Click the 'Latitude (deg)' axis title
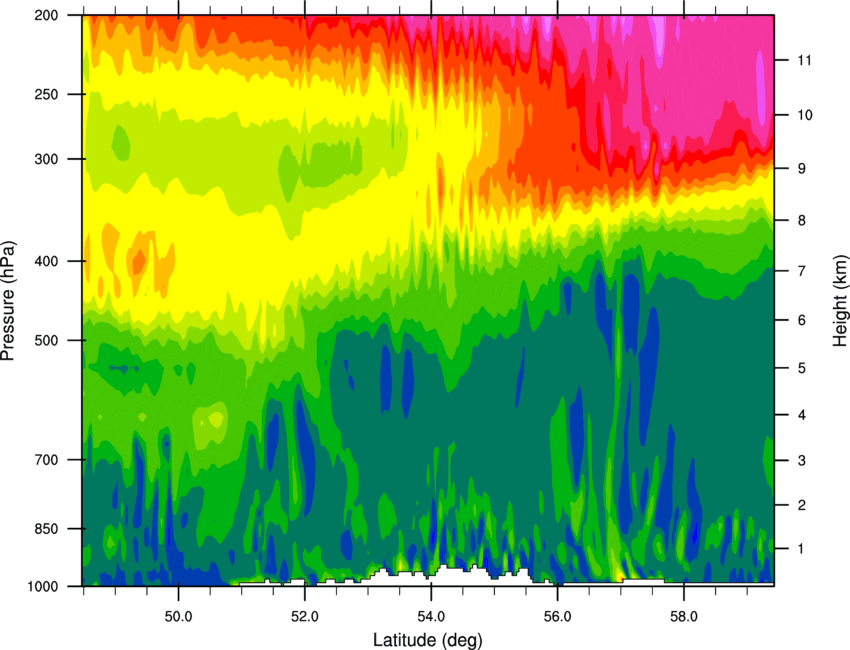Viewport: 850px width, 650px height. pyautogui.click(x=427, y=640)
